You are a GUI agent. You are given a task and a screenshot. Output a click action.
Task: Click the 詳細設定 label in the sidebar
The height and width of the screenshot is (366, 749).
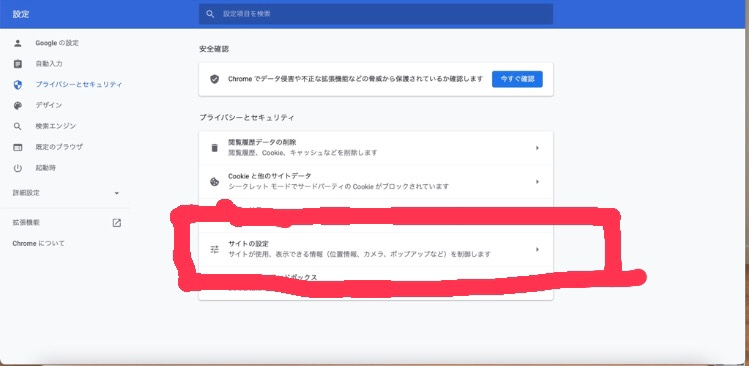[26, 193]
